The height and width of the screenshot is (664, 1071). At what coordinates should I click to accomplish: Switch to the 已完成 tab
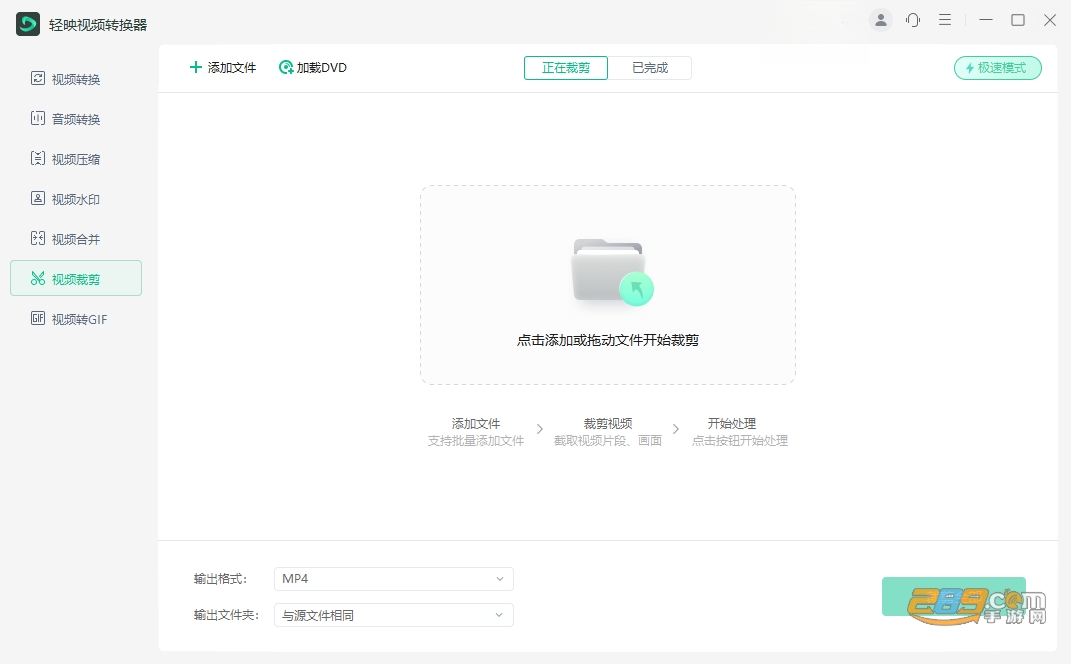650,68
